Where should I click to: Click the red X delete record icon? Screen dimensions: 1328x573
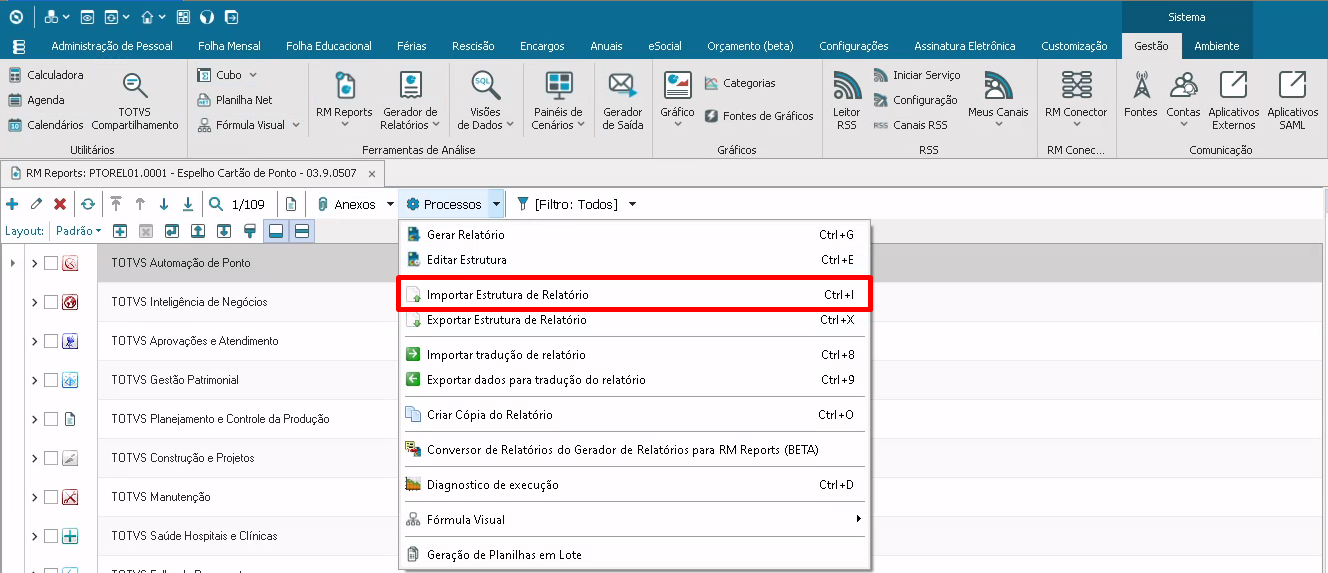point(60,204)
